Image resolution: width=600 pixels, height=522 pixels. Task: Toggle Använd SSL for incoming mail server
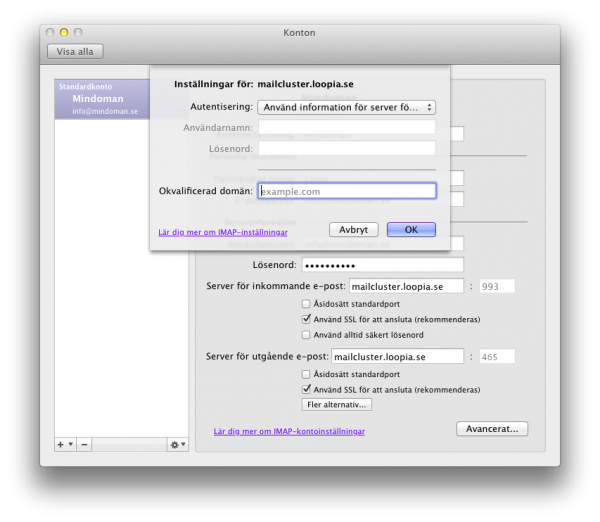306,319
